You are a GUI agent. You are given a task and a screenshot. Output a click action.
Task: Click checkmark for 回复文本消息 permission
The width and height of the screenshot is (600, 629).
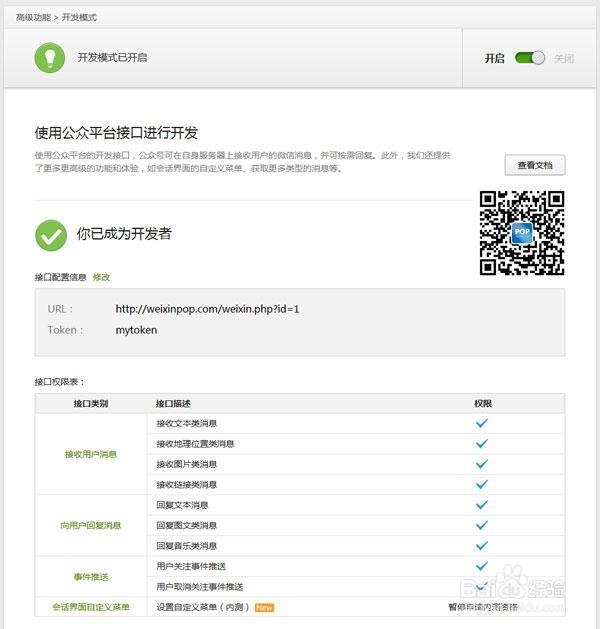(482, 505)
